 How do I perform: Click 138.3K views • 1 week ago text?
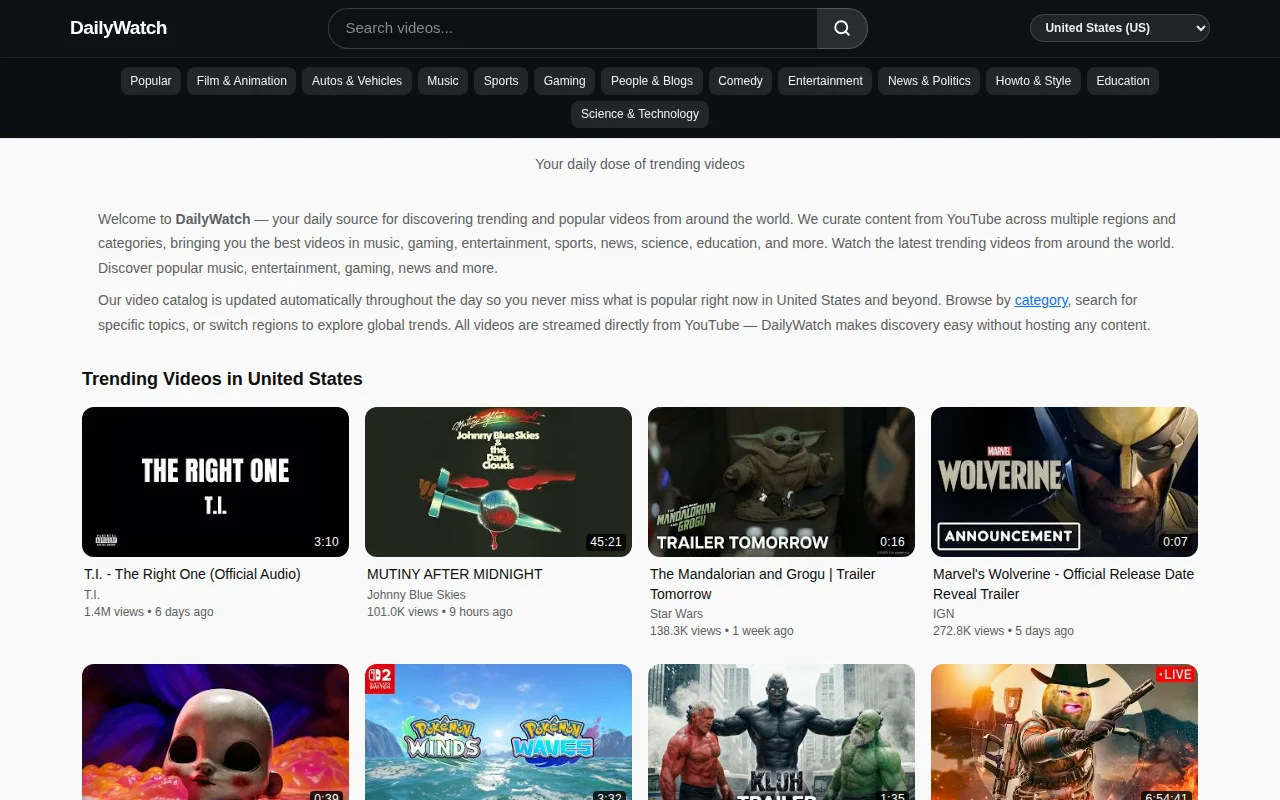(722, 631)
